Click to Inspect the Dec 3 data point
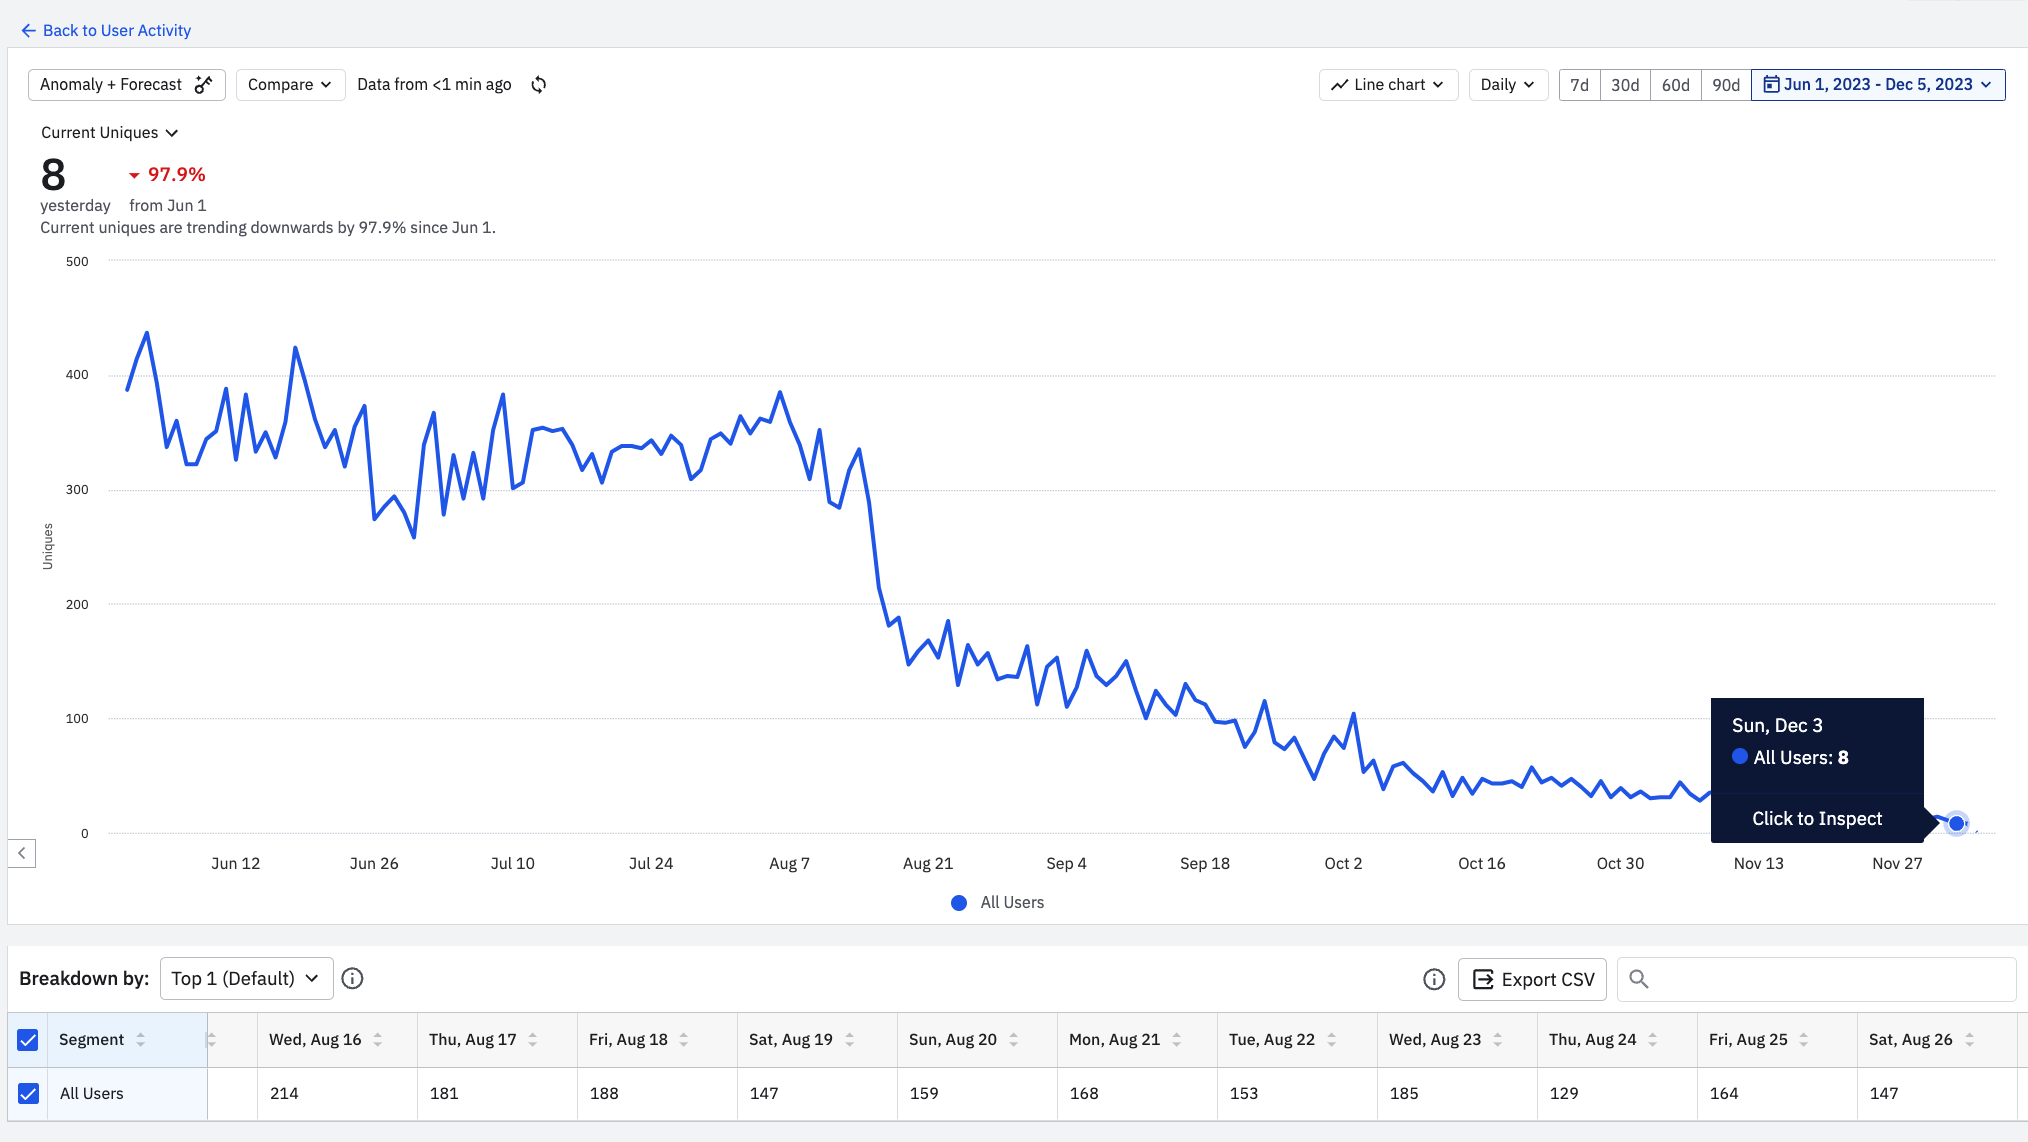Screen dimensions: 2028x1142 pyautogui.click(x=1816, y=819)
